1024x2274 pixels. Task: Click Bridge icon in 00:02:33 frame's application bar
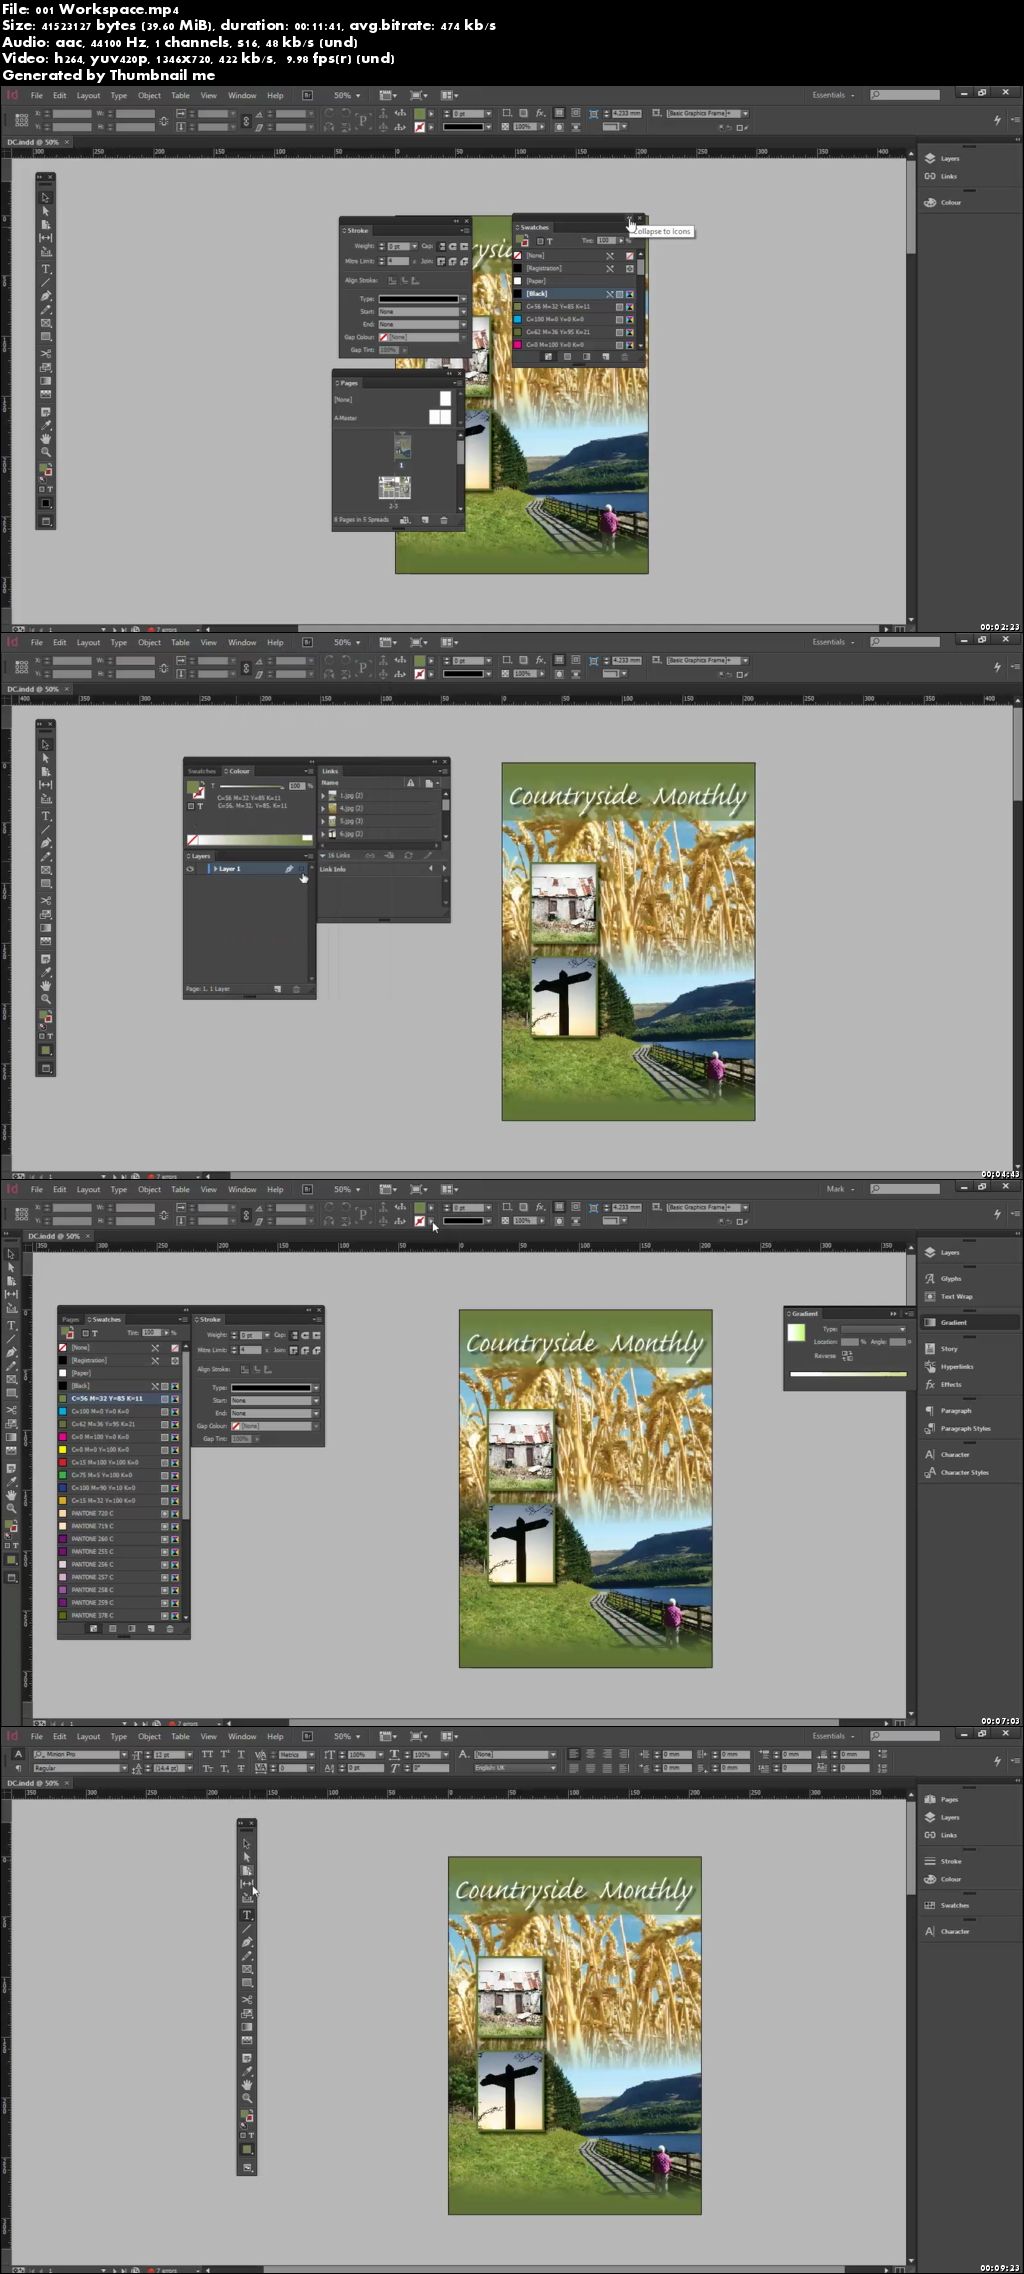pyautogui.click(x=308, y=96)
